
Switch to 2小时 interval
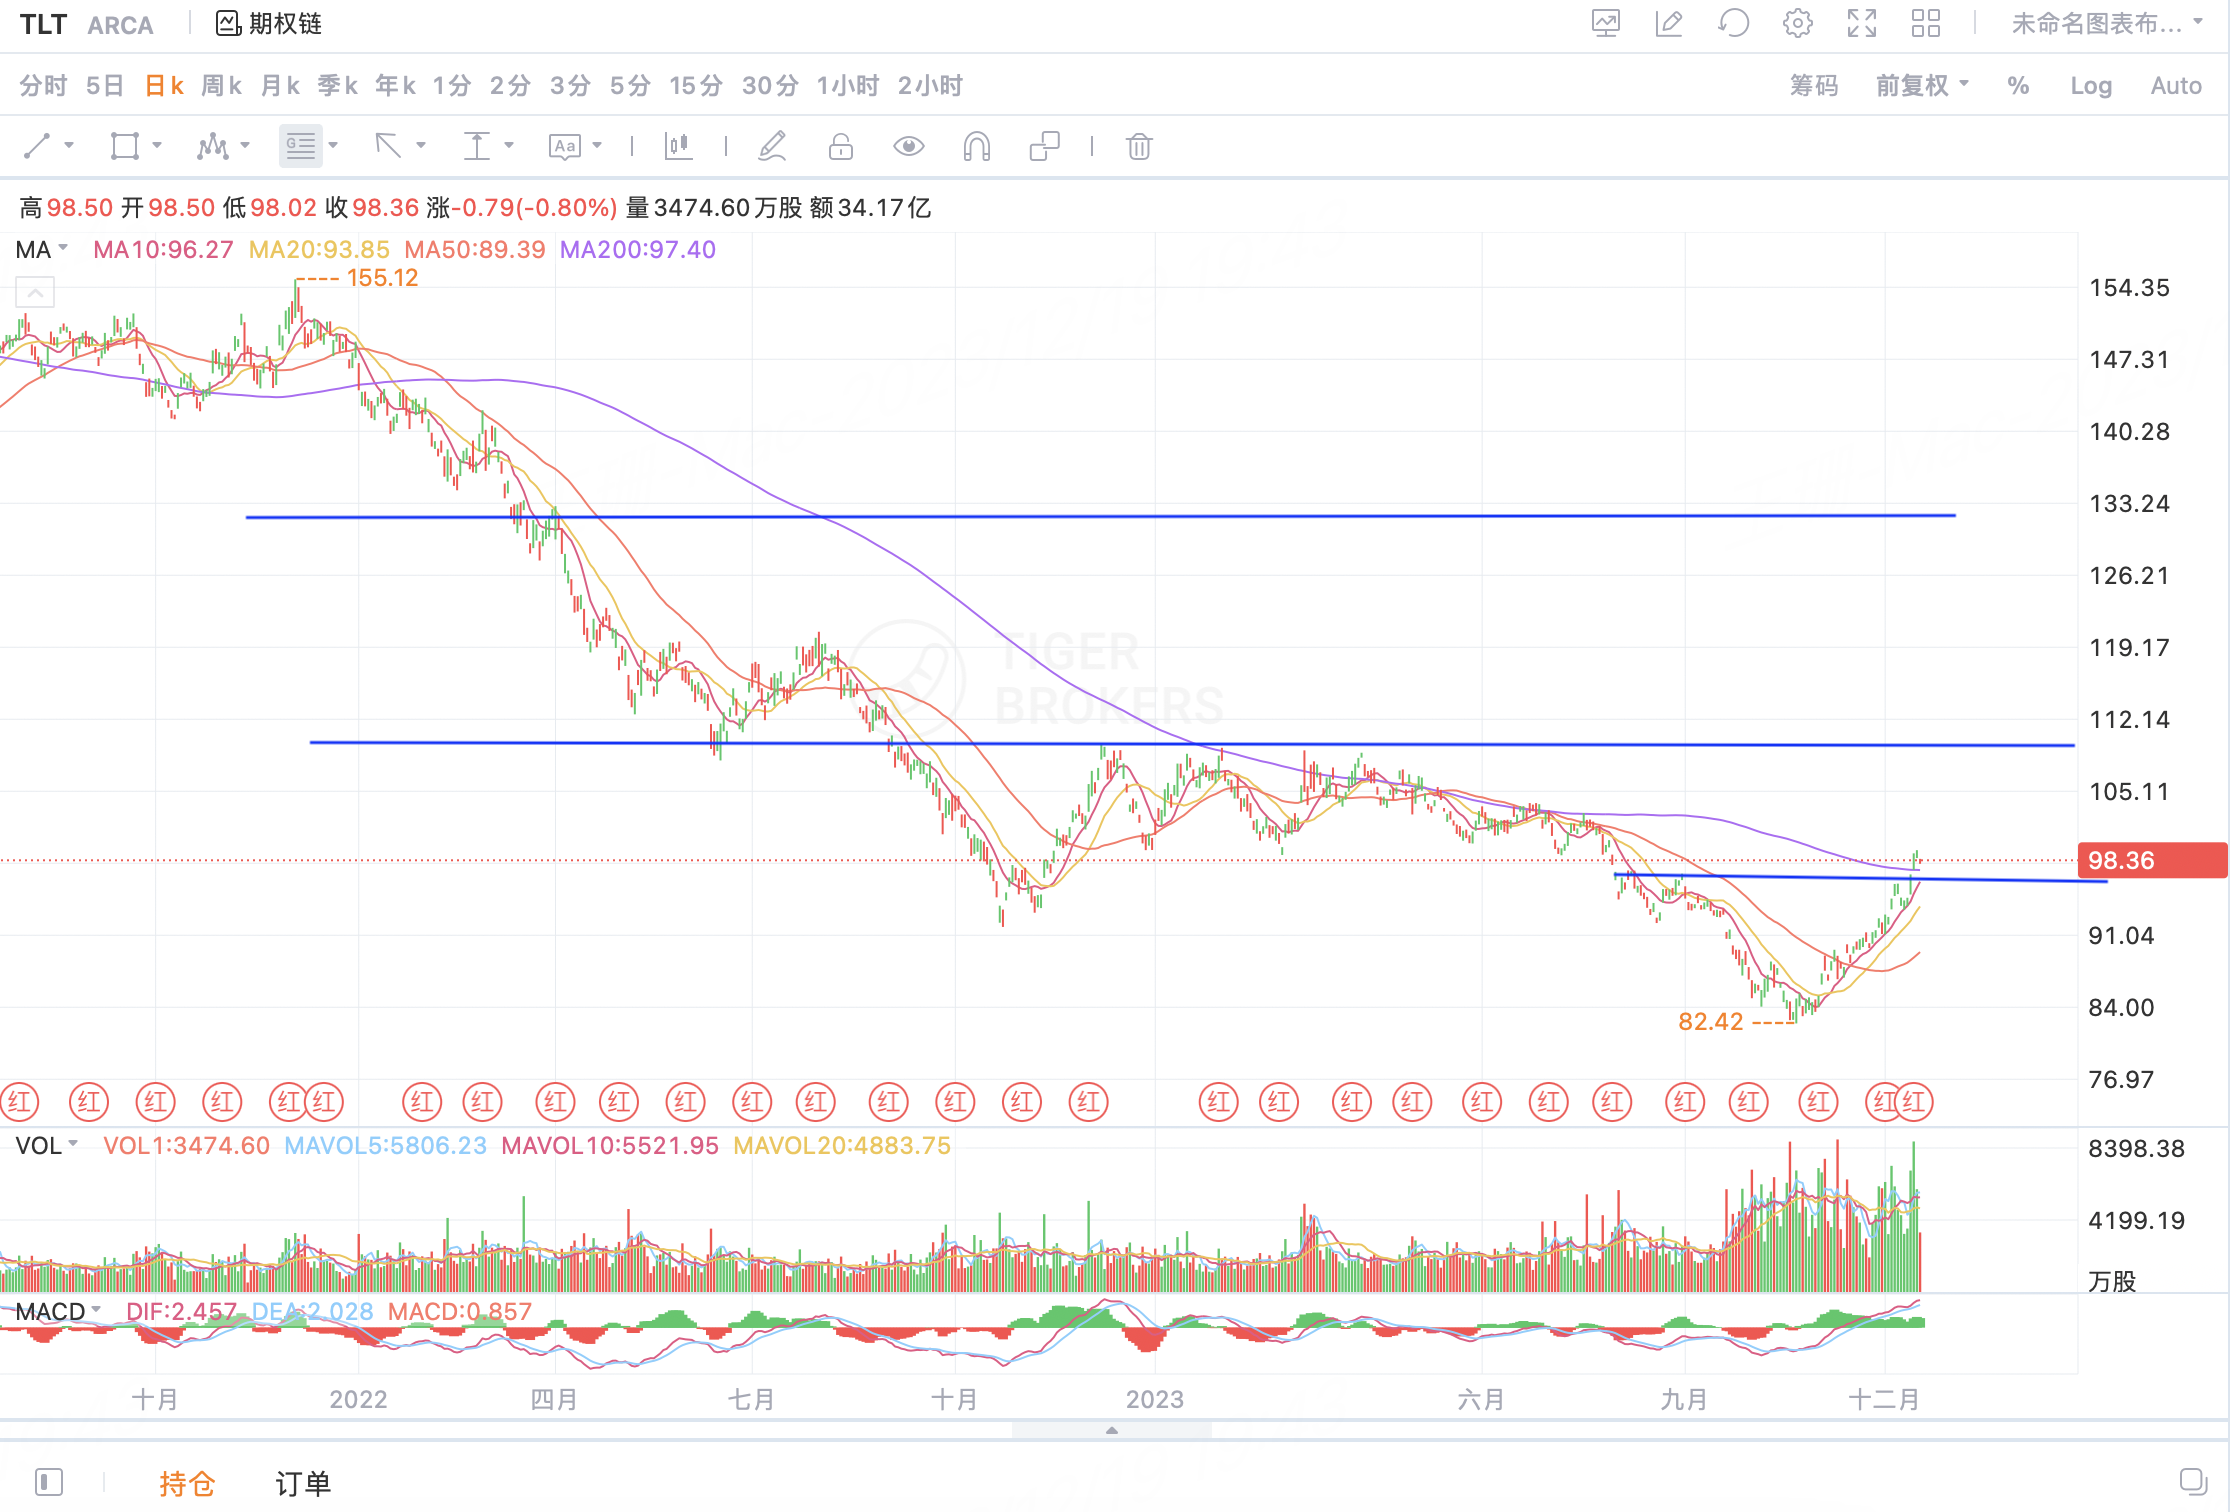tap(930, 86)
